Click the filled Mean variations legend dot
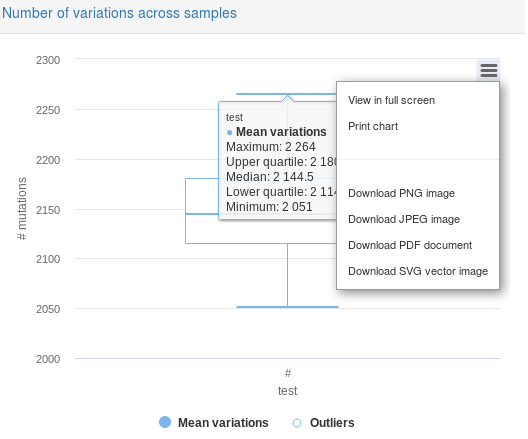 (x=165, y=422)
